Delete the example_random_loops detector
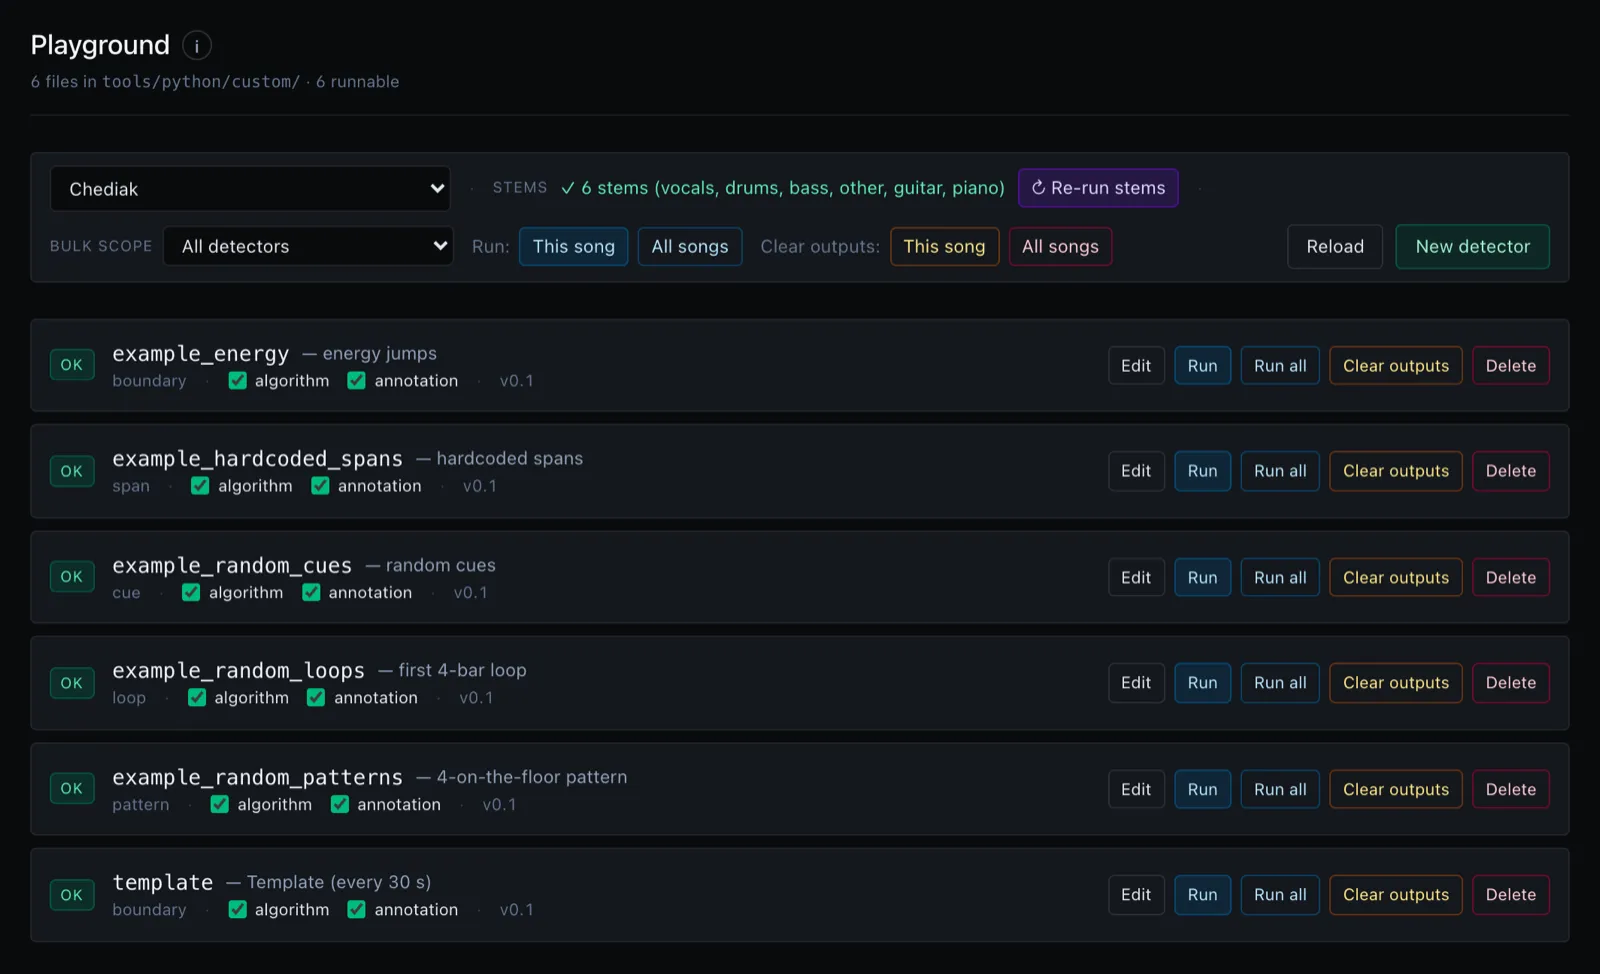 point(1511,683)
